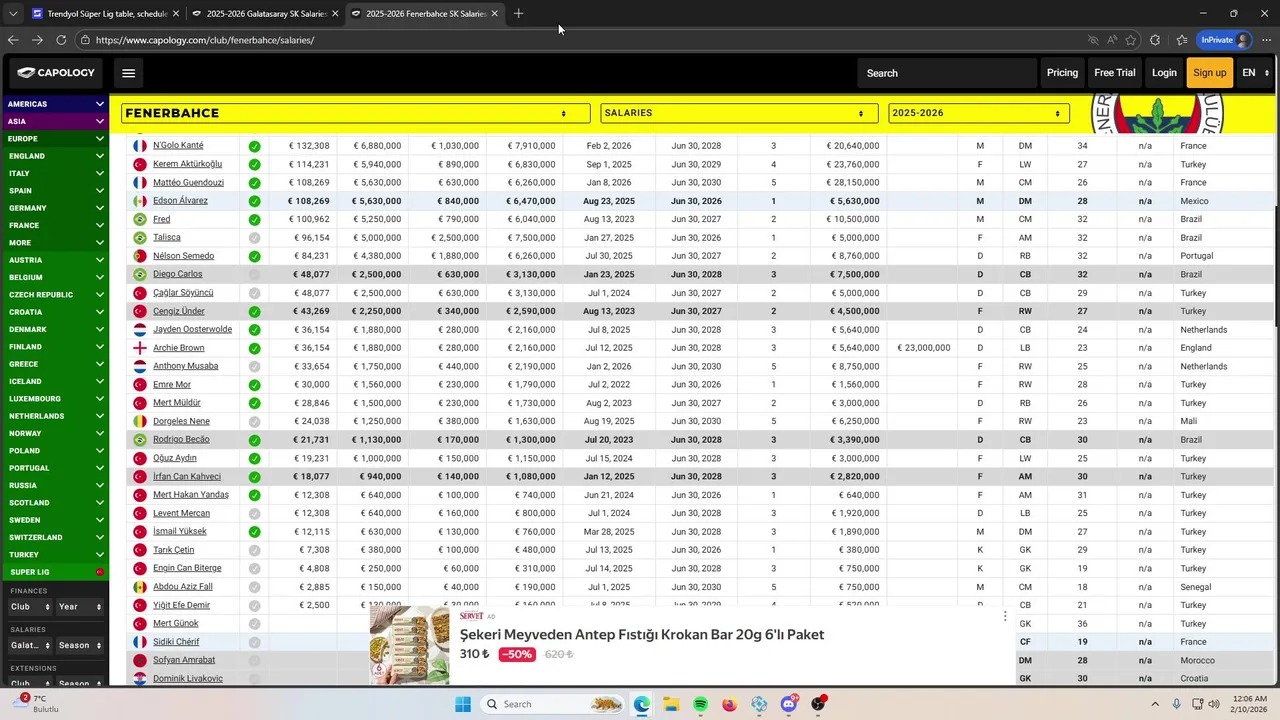
Task: Show hidden system tray icons
Action: point(1155,704)
